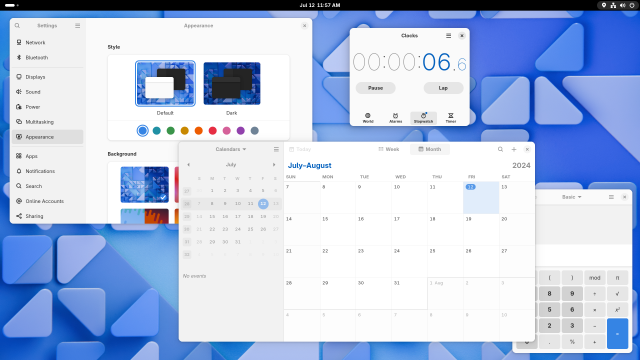Select the Appearance item in Settings sidebar
This screenshot has height=360, width=640.
(x=48, y=137)
